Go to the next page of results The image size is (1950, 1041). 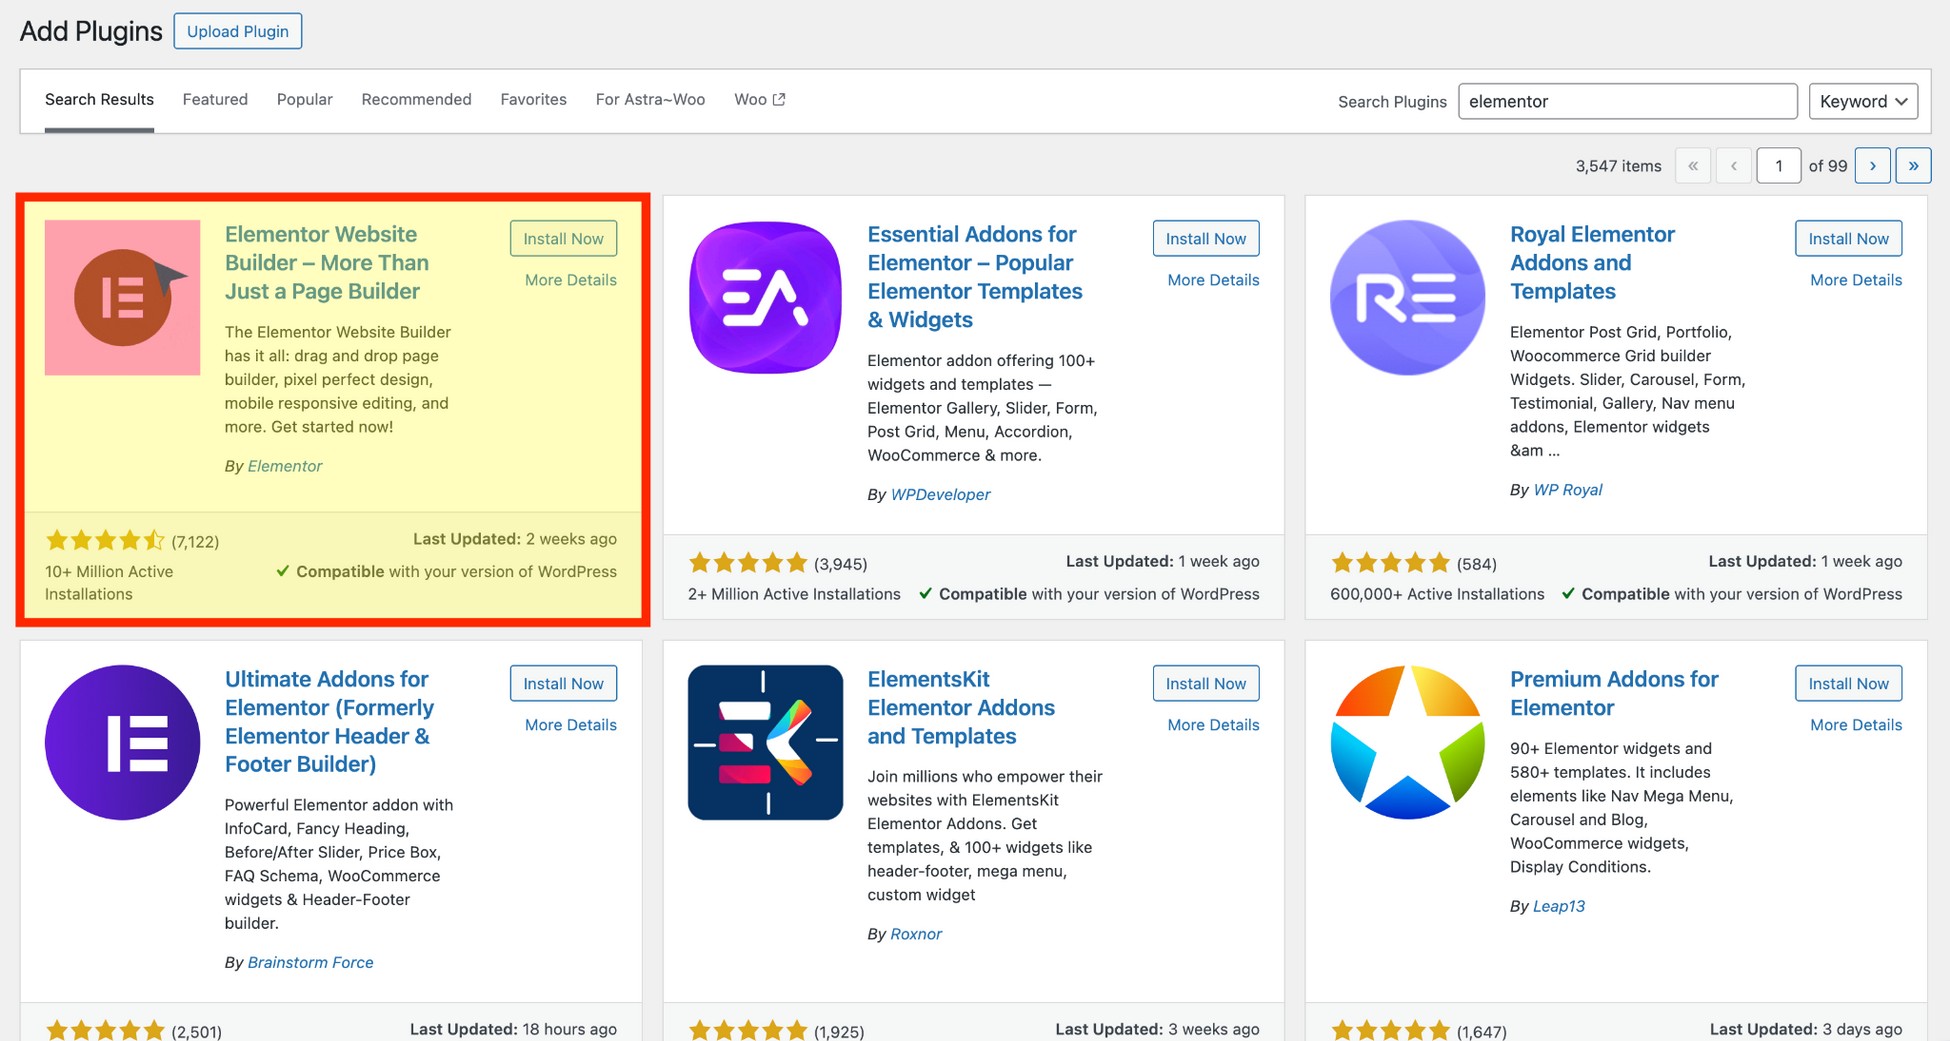tap(1872, 165)
